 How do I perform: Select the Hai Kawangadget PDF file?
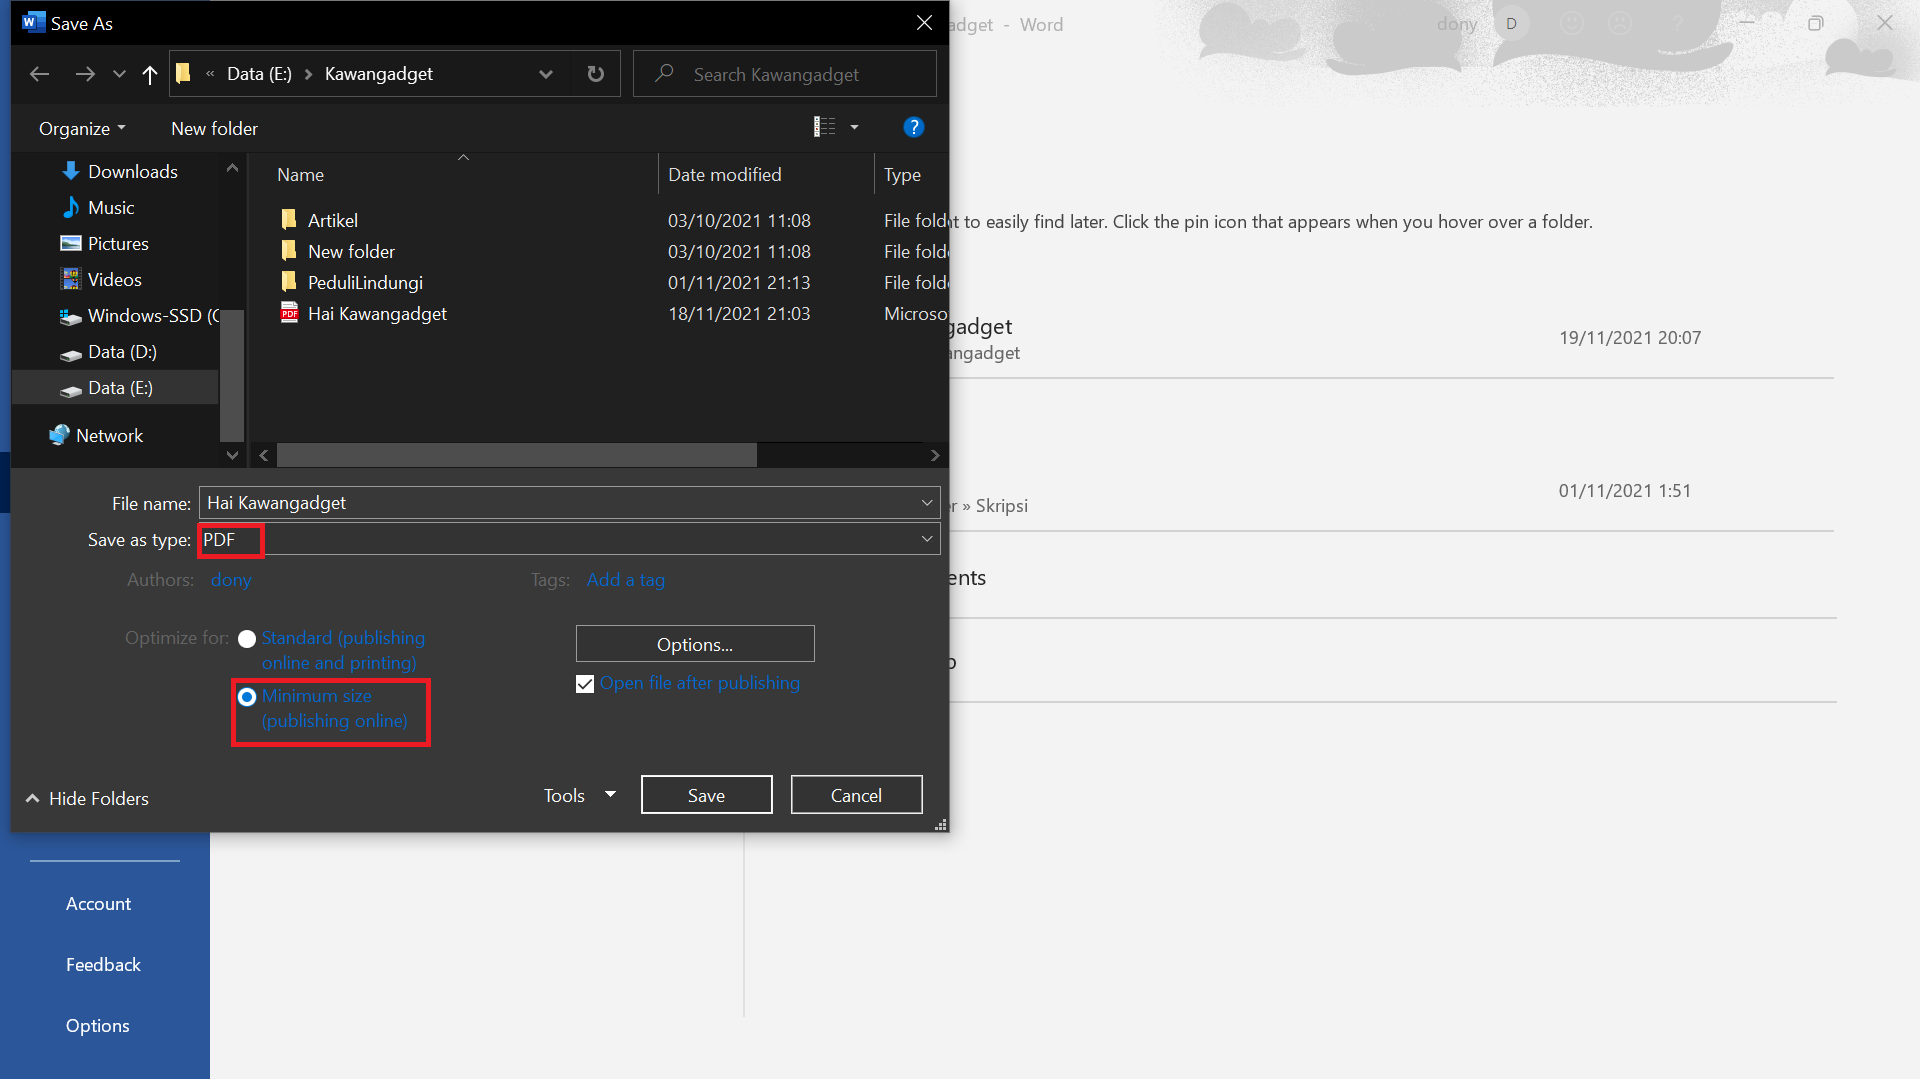click(x=377, y=314)
